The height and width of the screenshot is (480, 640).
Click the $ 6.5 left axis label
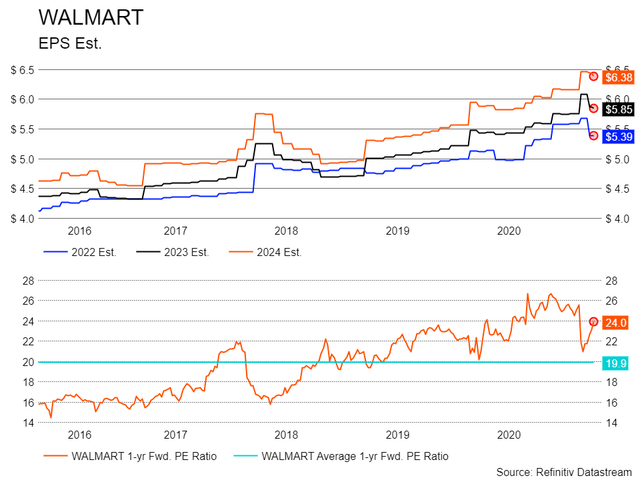[22, 70]
